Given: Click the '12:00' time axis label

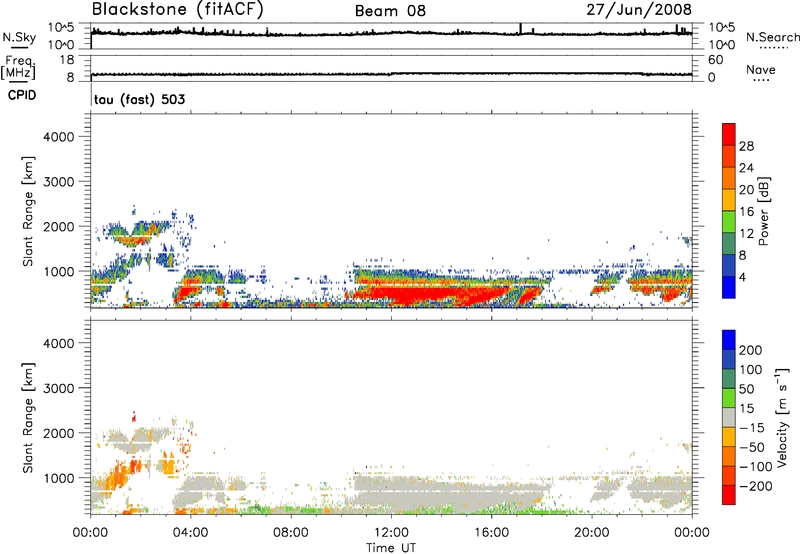Looking at the screenshot, I should (x=391, y=533).
